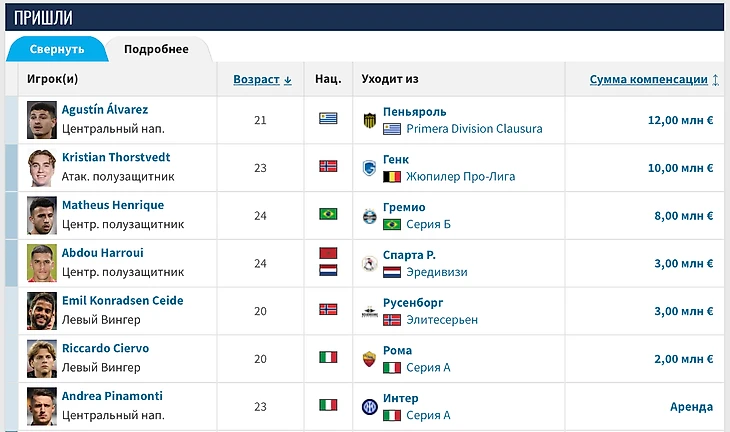
Task: Click Matheus Henrique's player photo
Action: pos(42,216)
